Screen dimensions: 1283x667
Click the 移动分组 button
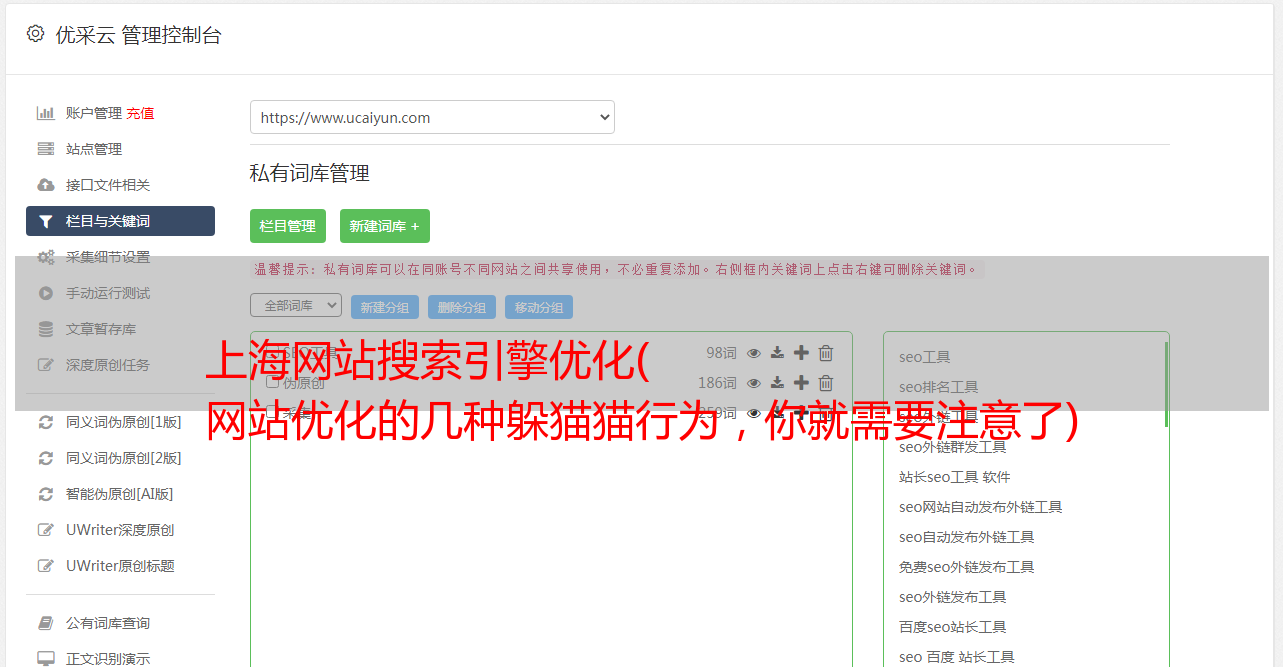click(x=539, y=307)
